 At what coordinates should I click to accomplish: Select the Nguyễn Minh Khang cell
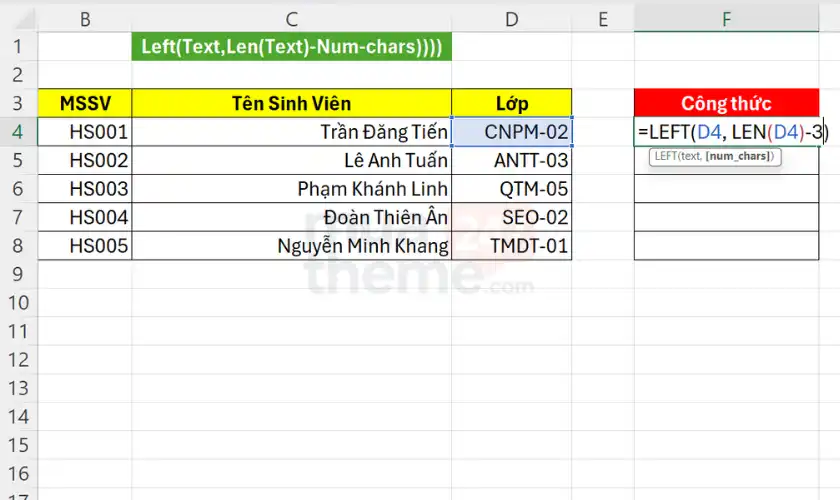pyautogui.click(x=291, y=245)
